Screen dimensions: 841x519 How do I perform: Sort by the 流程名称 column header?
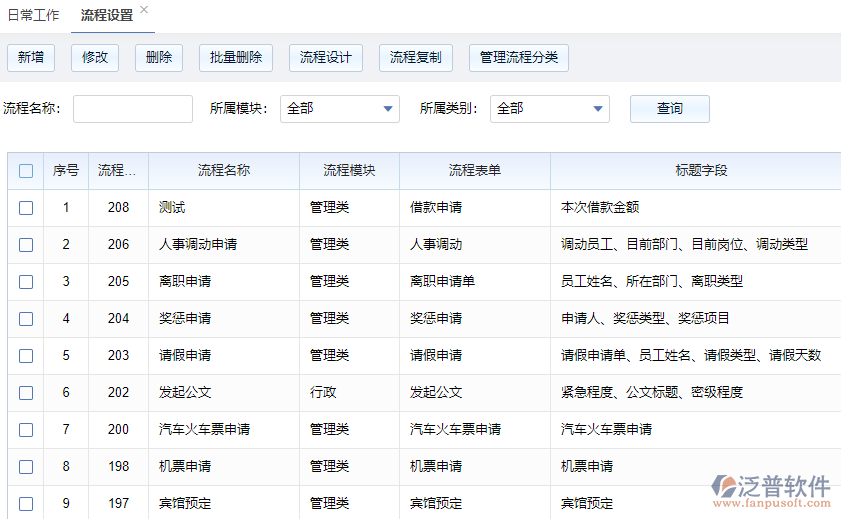[x=224, y=171]
